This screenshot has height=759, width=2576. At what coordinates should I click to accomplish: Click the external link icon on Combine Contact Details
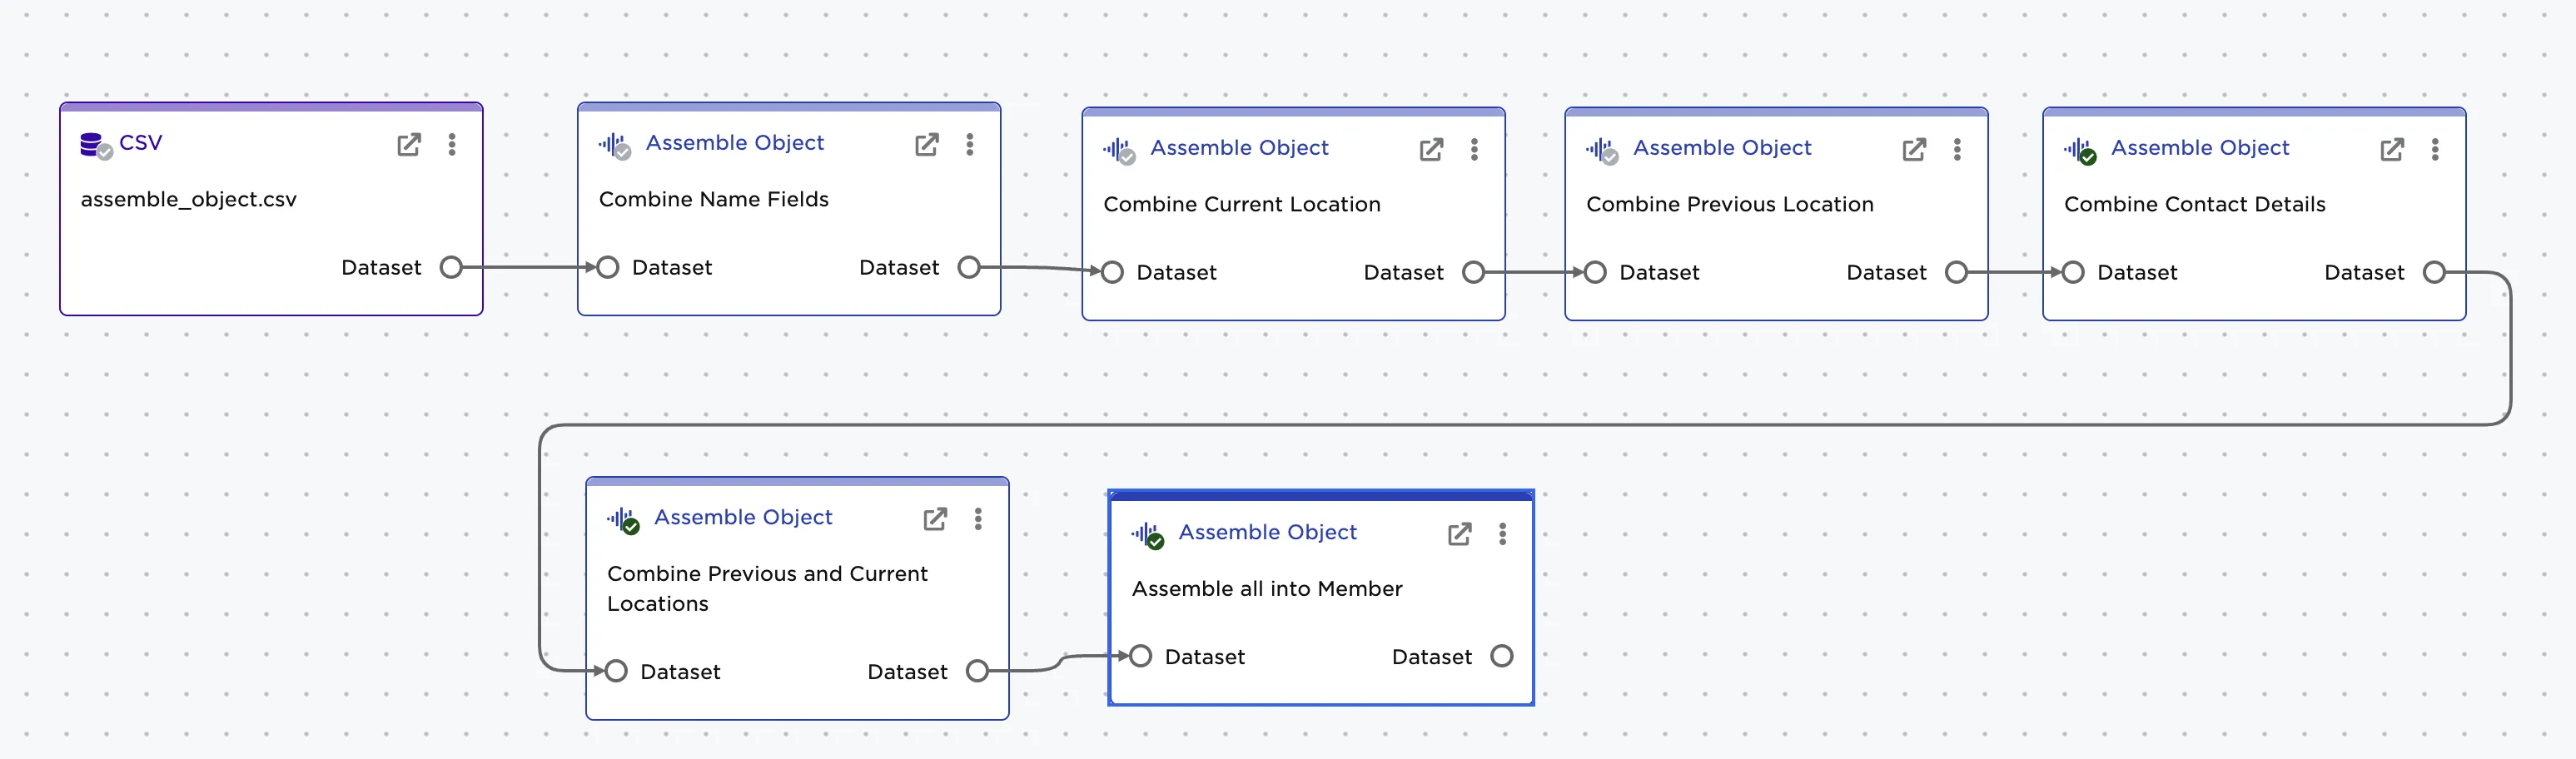2392,149
